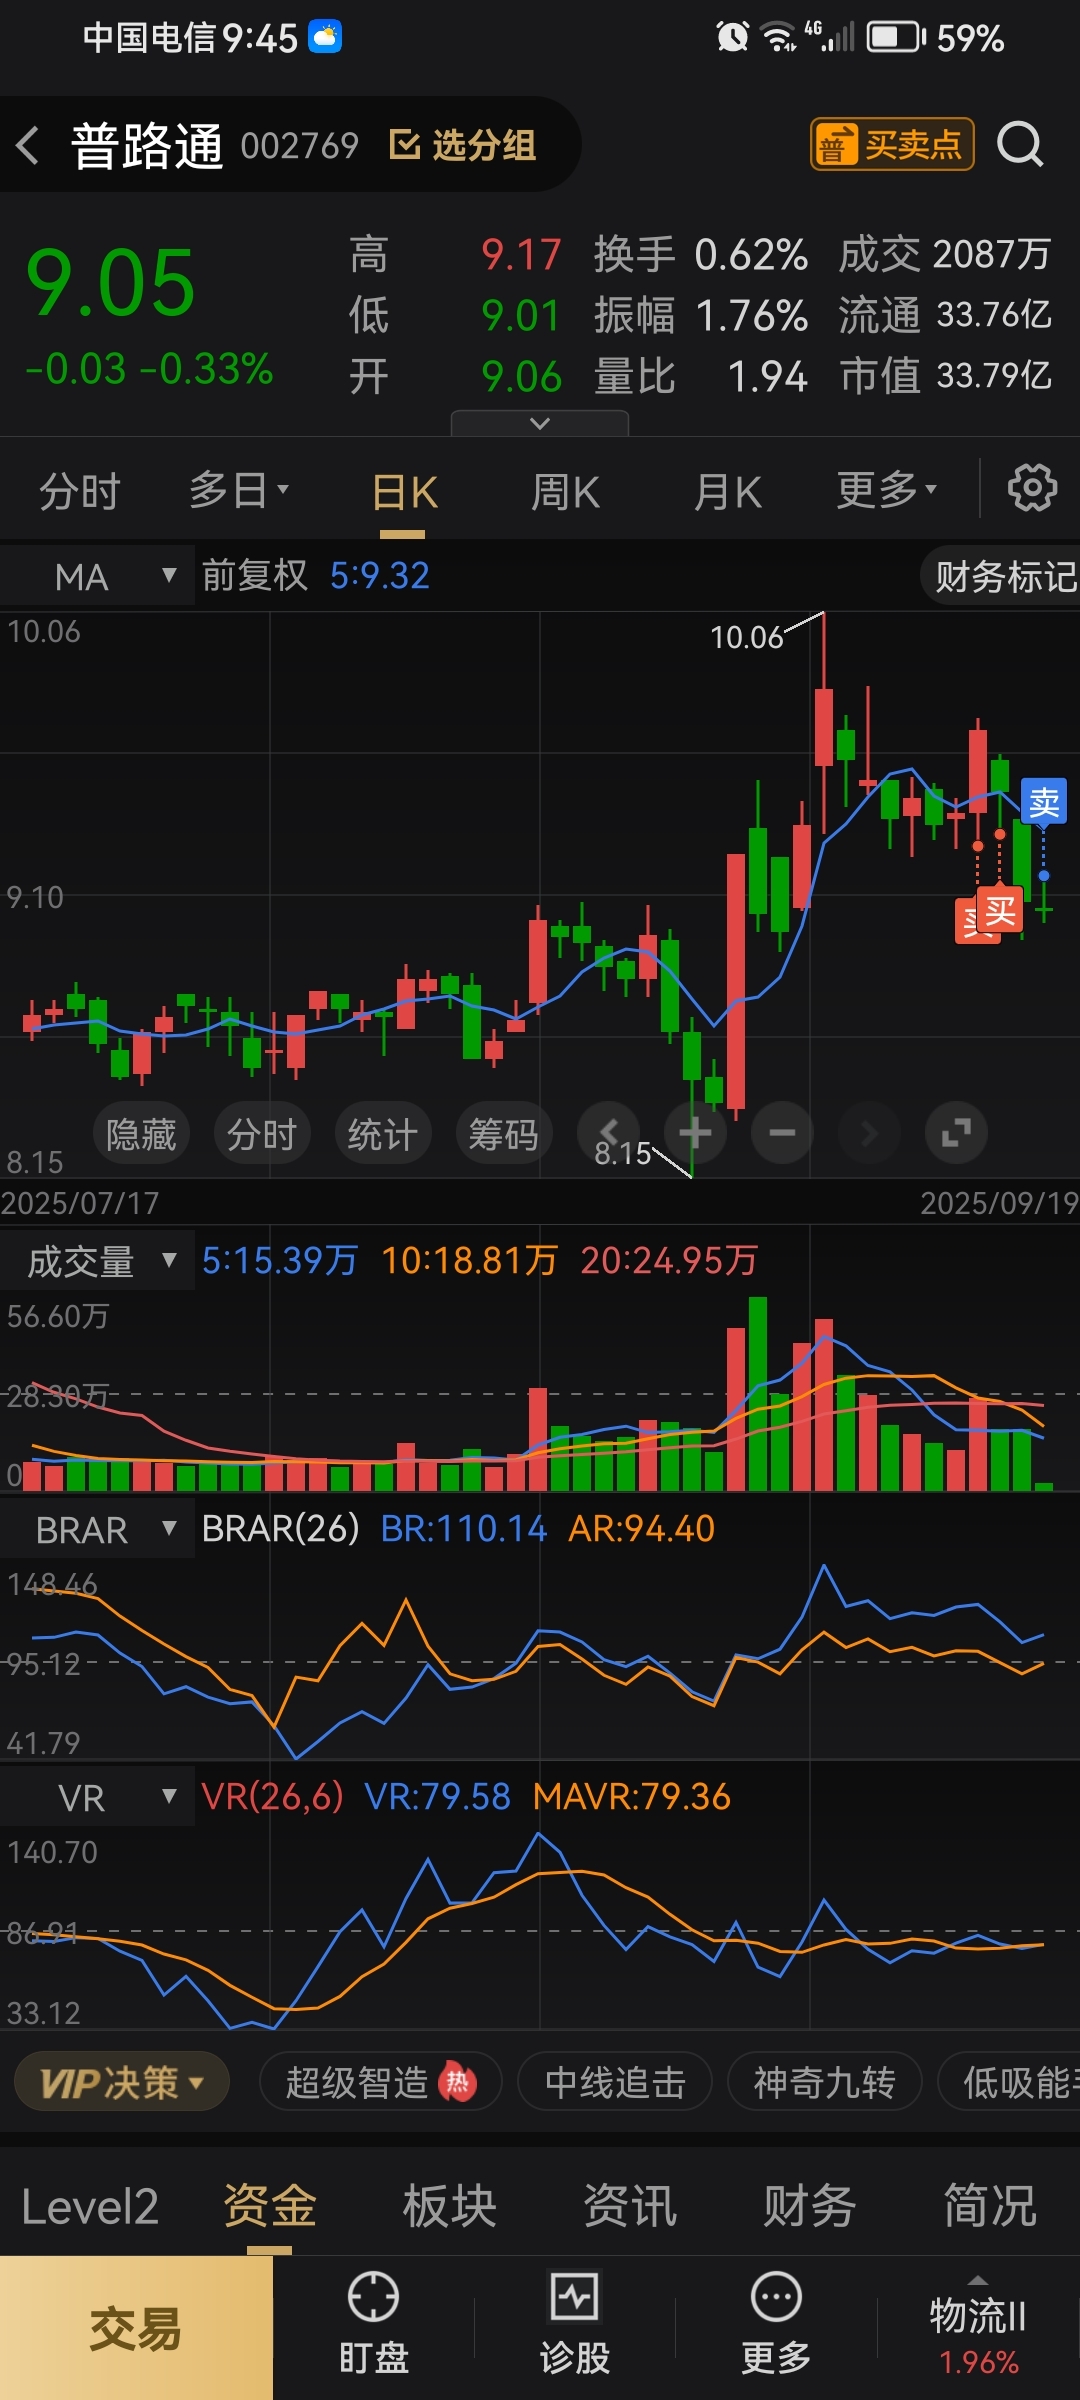Tap the battery status icon
The image size is (1080, 2400).
coord(897,38)
